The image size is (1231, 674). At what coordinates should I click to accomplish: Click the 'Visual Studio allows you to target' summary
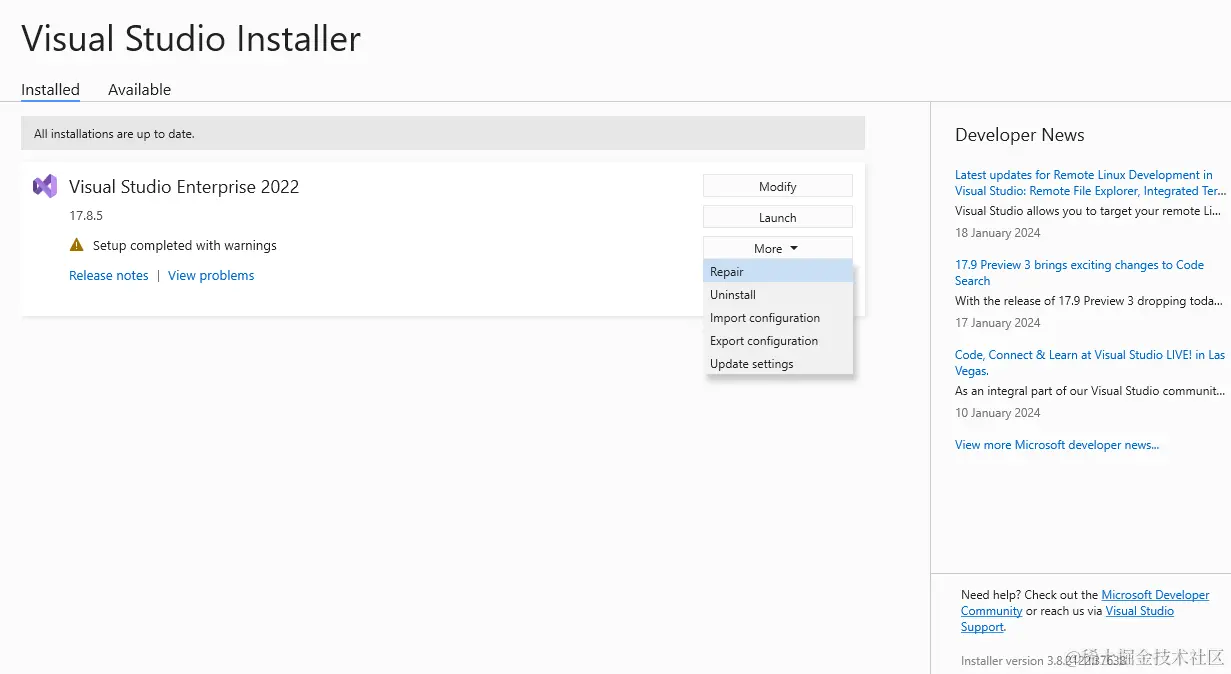click(x=1089, y=210)
